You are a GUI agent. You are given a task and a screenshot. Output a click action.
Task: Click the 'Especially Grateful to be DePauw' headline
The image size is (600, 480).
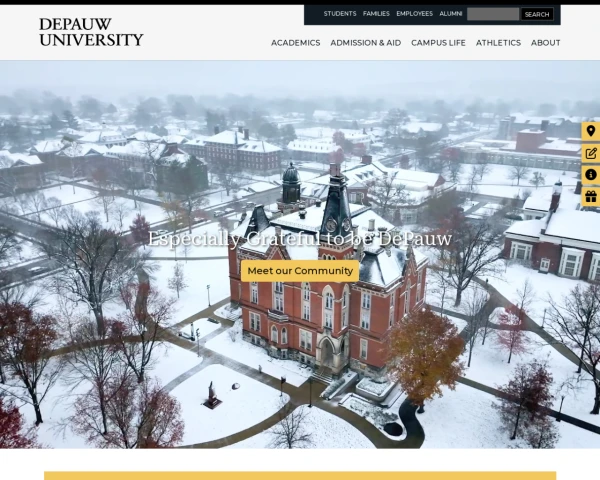tap(300, 238)
